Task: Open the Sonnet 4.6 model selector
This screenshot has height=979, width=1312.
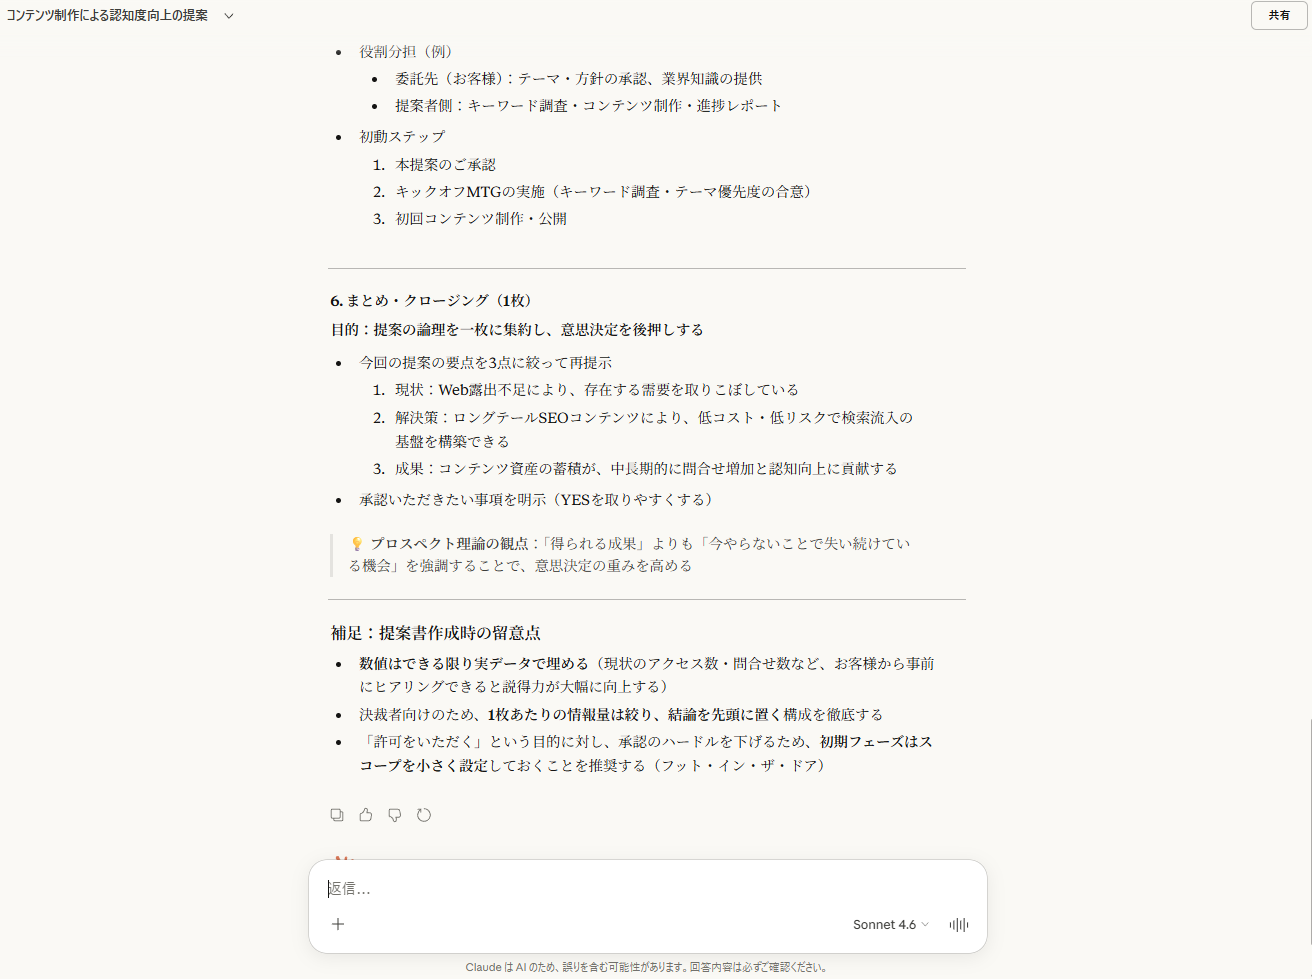Action: click(889, 924)
